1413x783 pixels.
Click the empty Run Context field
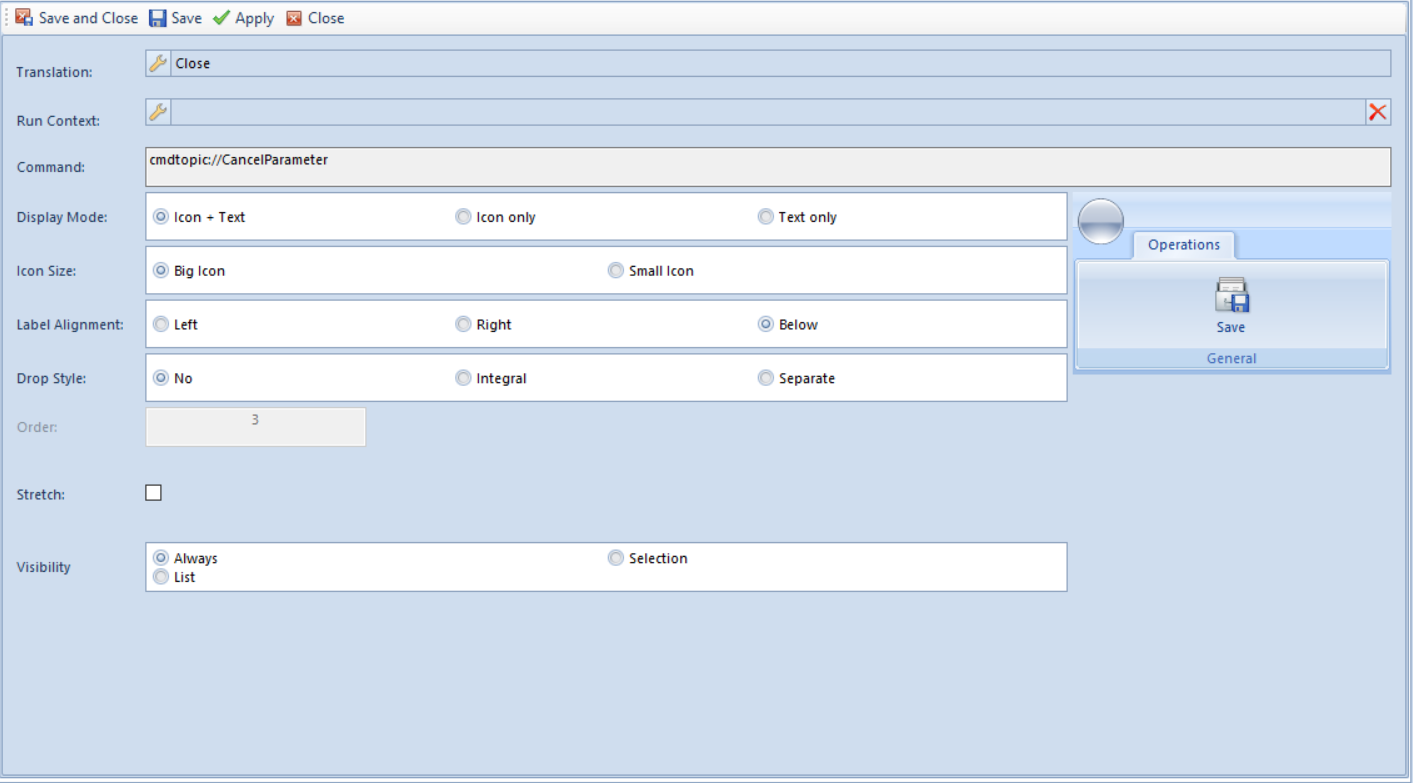click(x=768, y=112)
